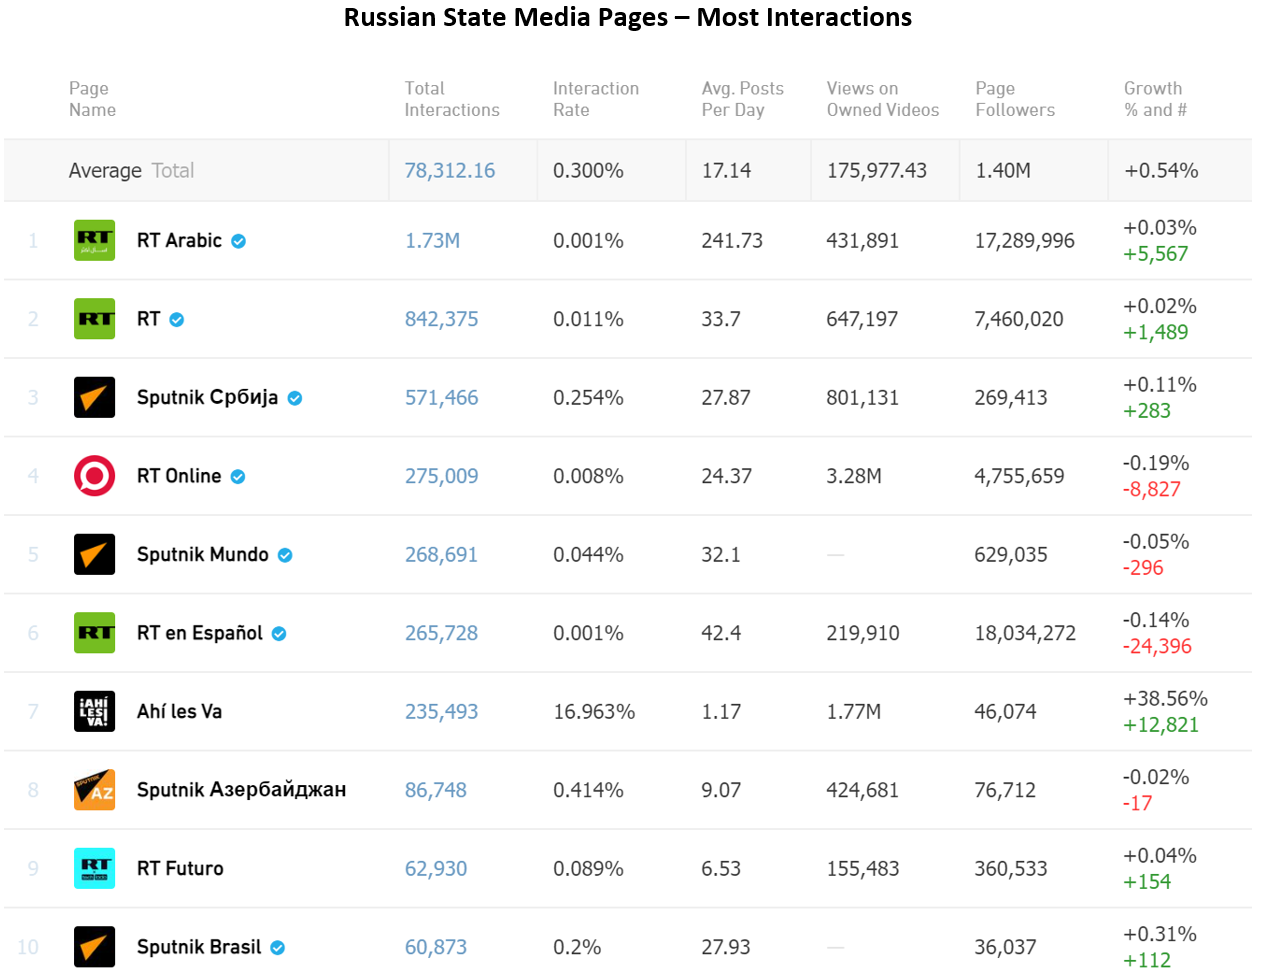Click the cyan RT Futuro logo
Image resolution: width=1280 pixels, height=978 pixels.
94,868
